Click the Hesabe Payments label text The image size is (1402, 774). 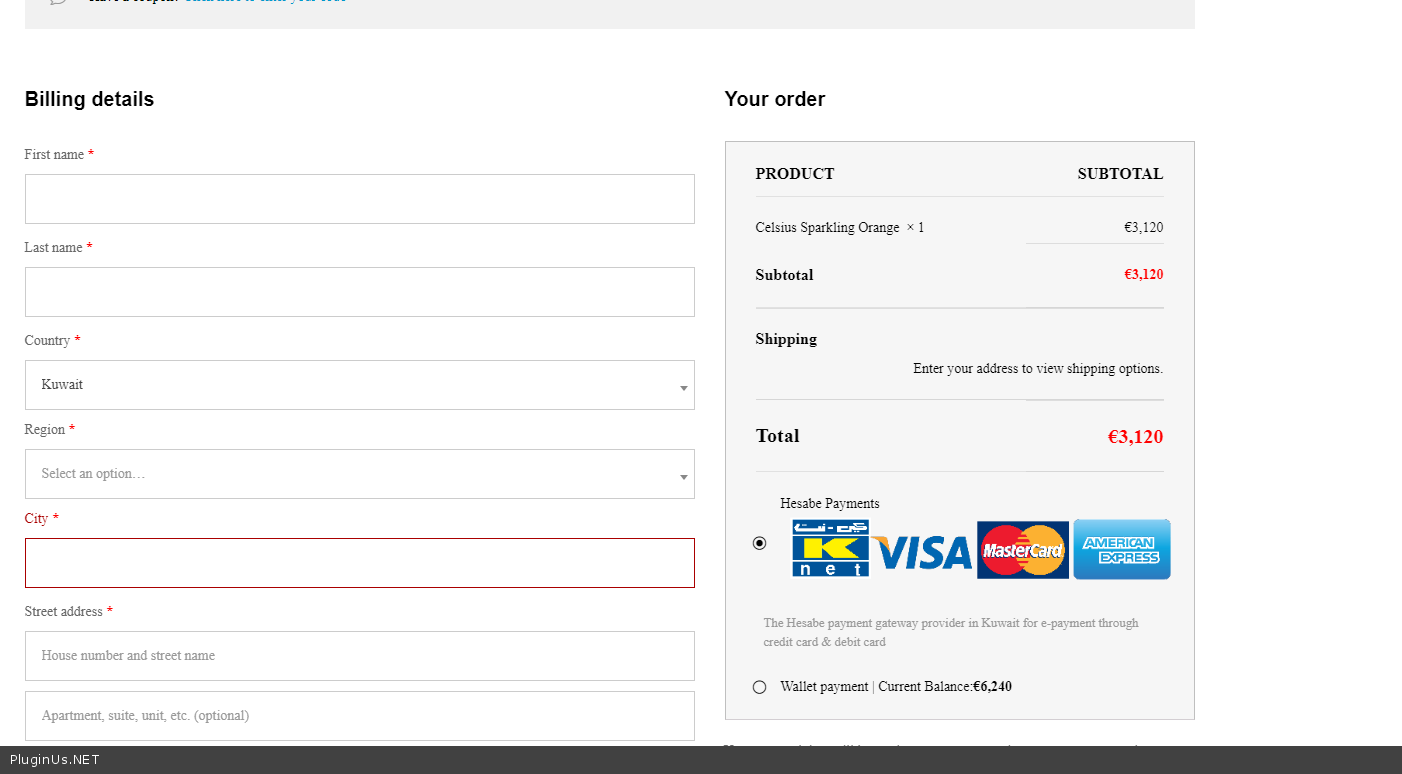(830, 504)
